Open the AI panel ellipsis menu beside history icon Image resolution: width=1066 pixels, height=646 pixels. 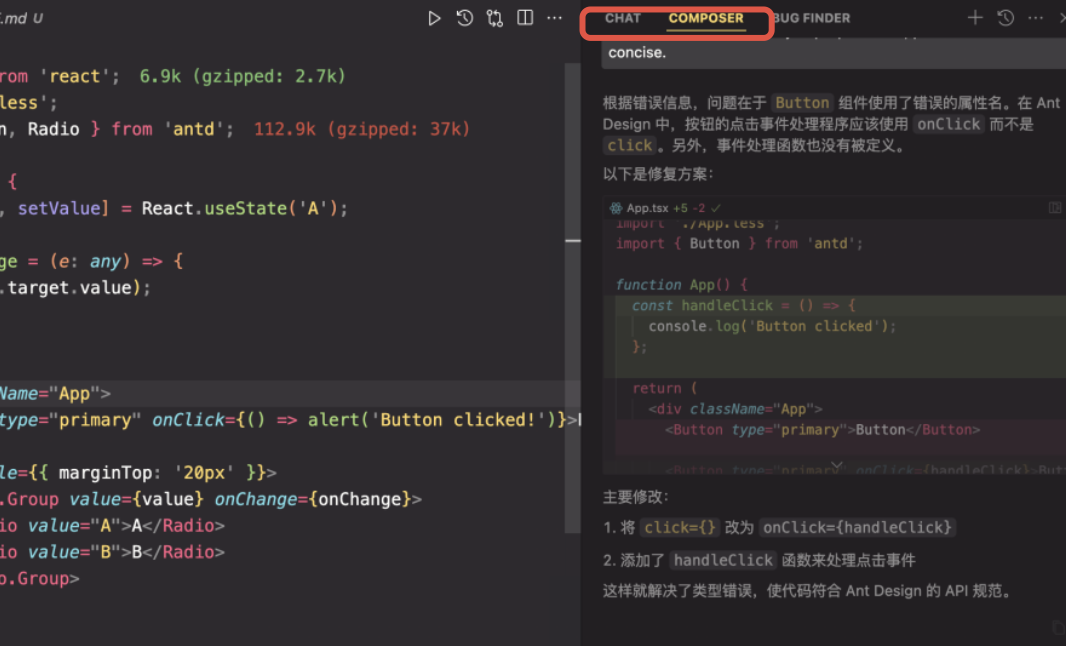[1035, 18]
